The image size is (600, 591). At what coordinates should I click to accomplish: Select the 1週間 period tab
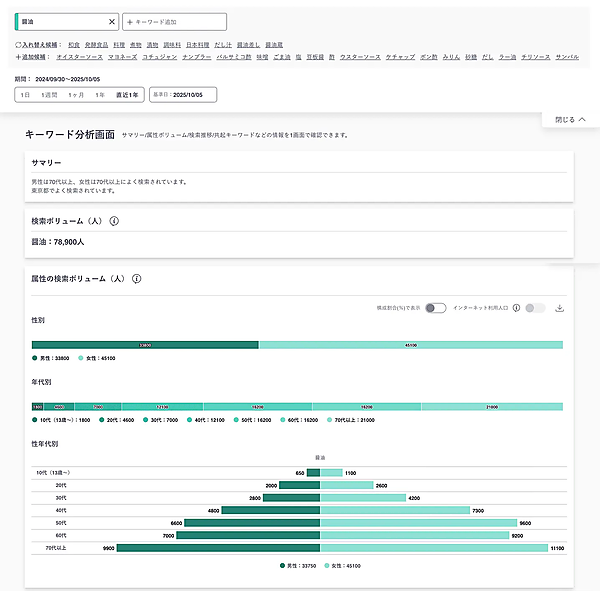pos(49,94)
